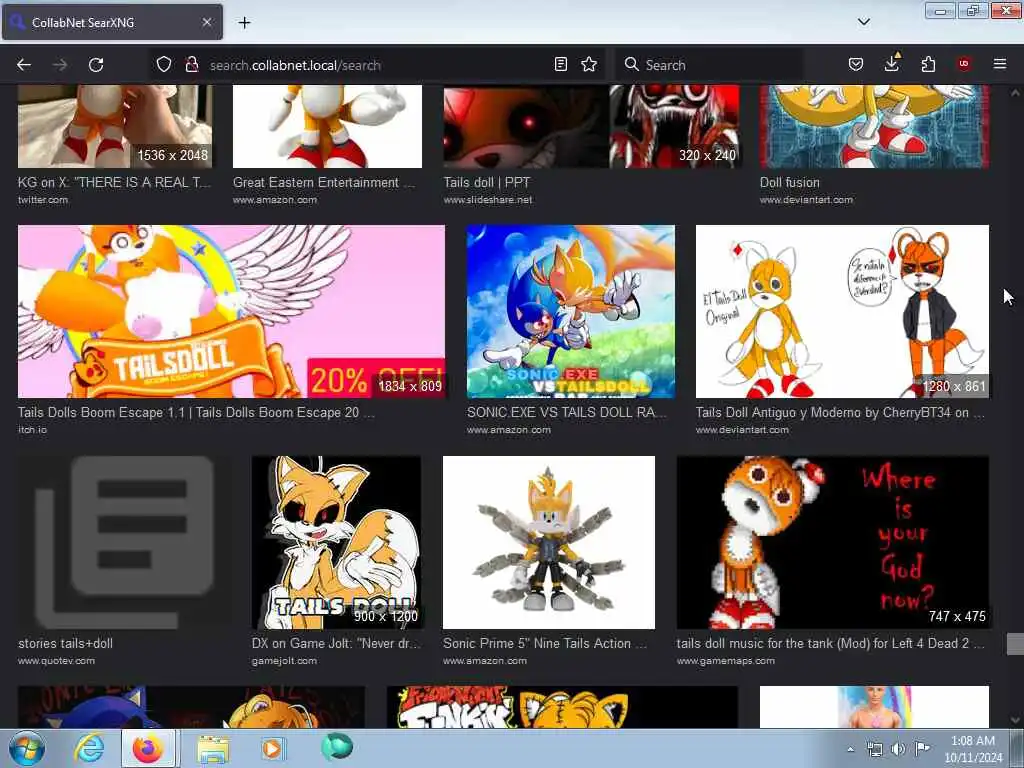The width and height of the screenshot is (1024, 768).
Task: Open 'Where is your God now?' image
Action: (833, 542)
